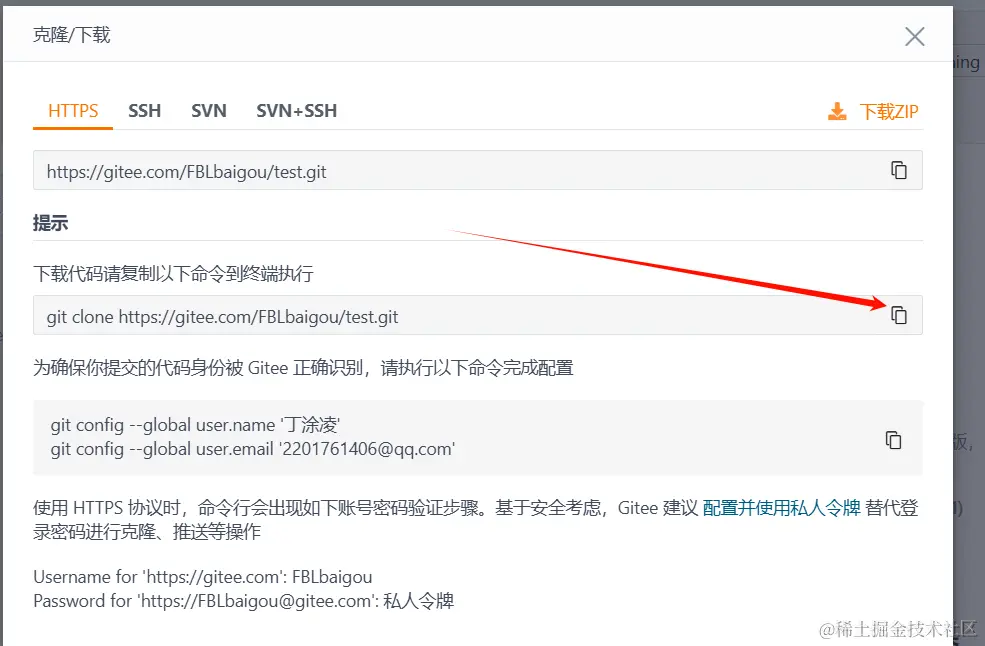Switch to the SVN tab
Viewport: 985px width, 646px height.
209,111
